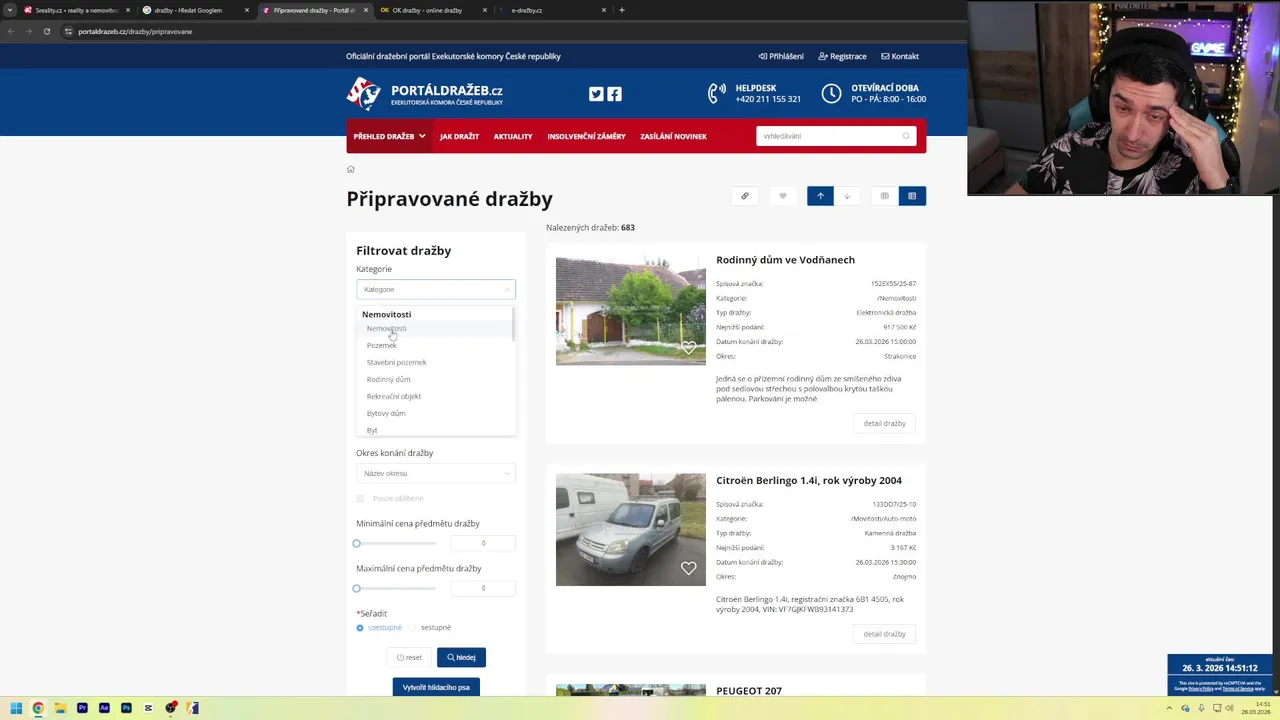Click the opening hours clock icon

pyautogui.click(x=831, y=93)
